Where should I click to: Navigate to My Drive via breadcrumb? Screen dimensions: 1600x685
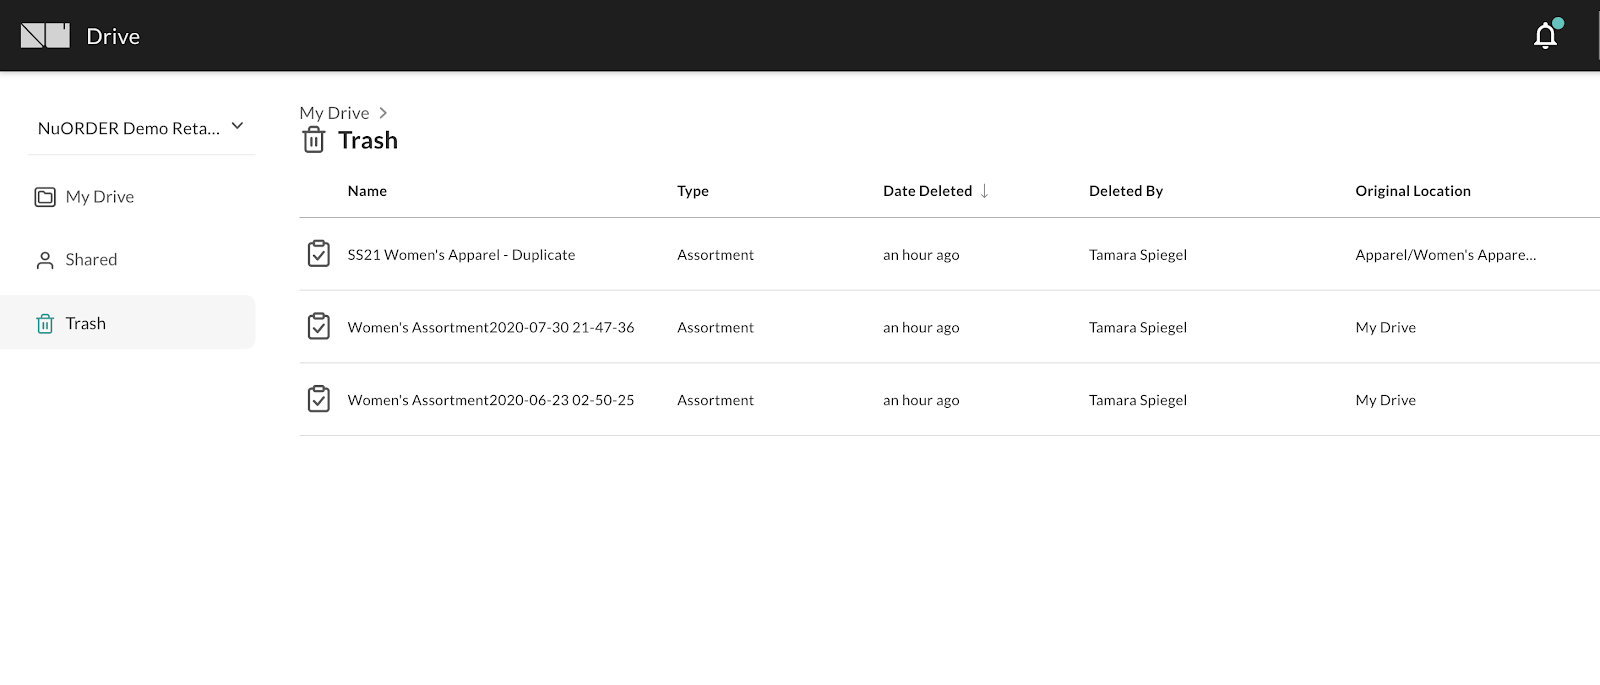click(334, 113)
